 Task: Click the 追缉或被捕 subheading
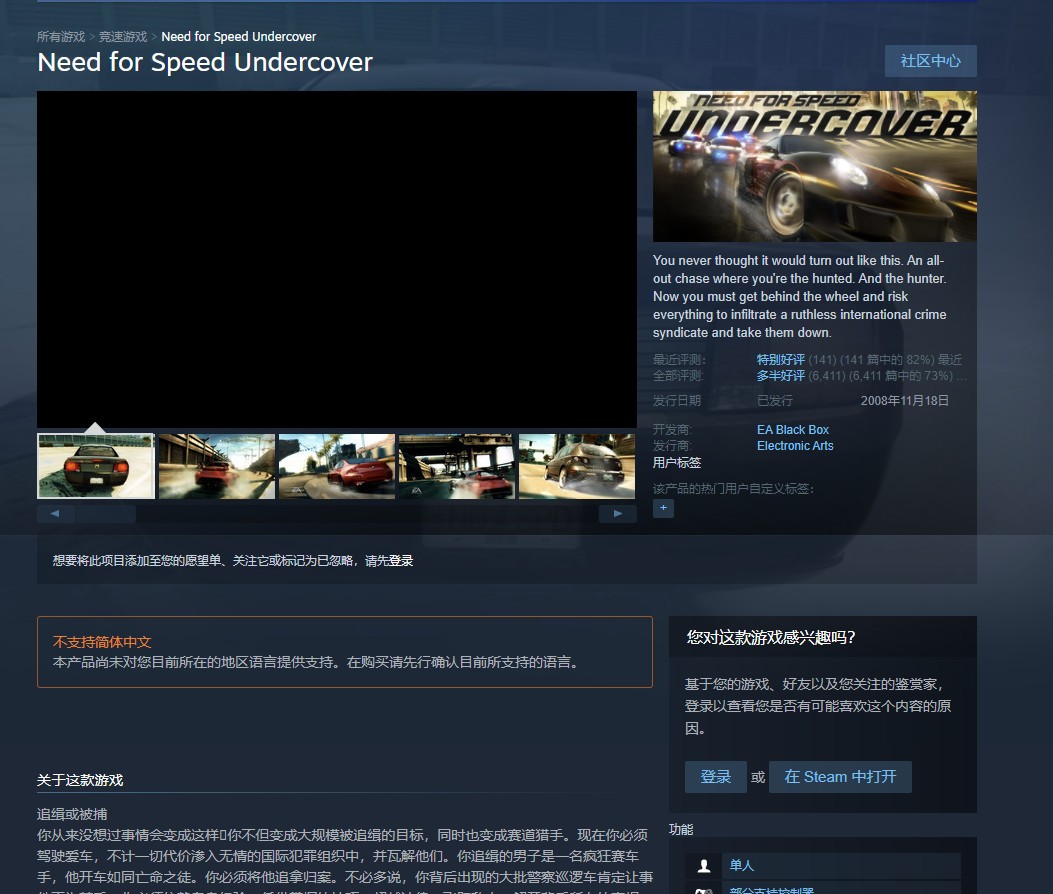(x=72, y=815)
